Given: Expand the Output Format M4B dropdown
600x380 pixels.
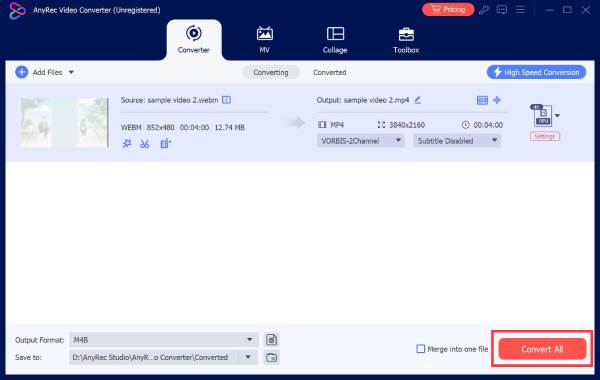Looking at the screenshot, I should 163,339.
